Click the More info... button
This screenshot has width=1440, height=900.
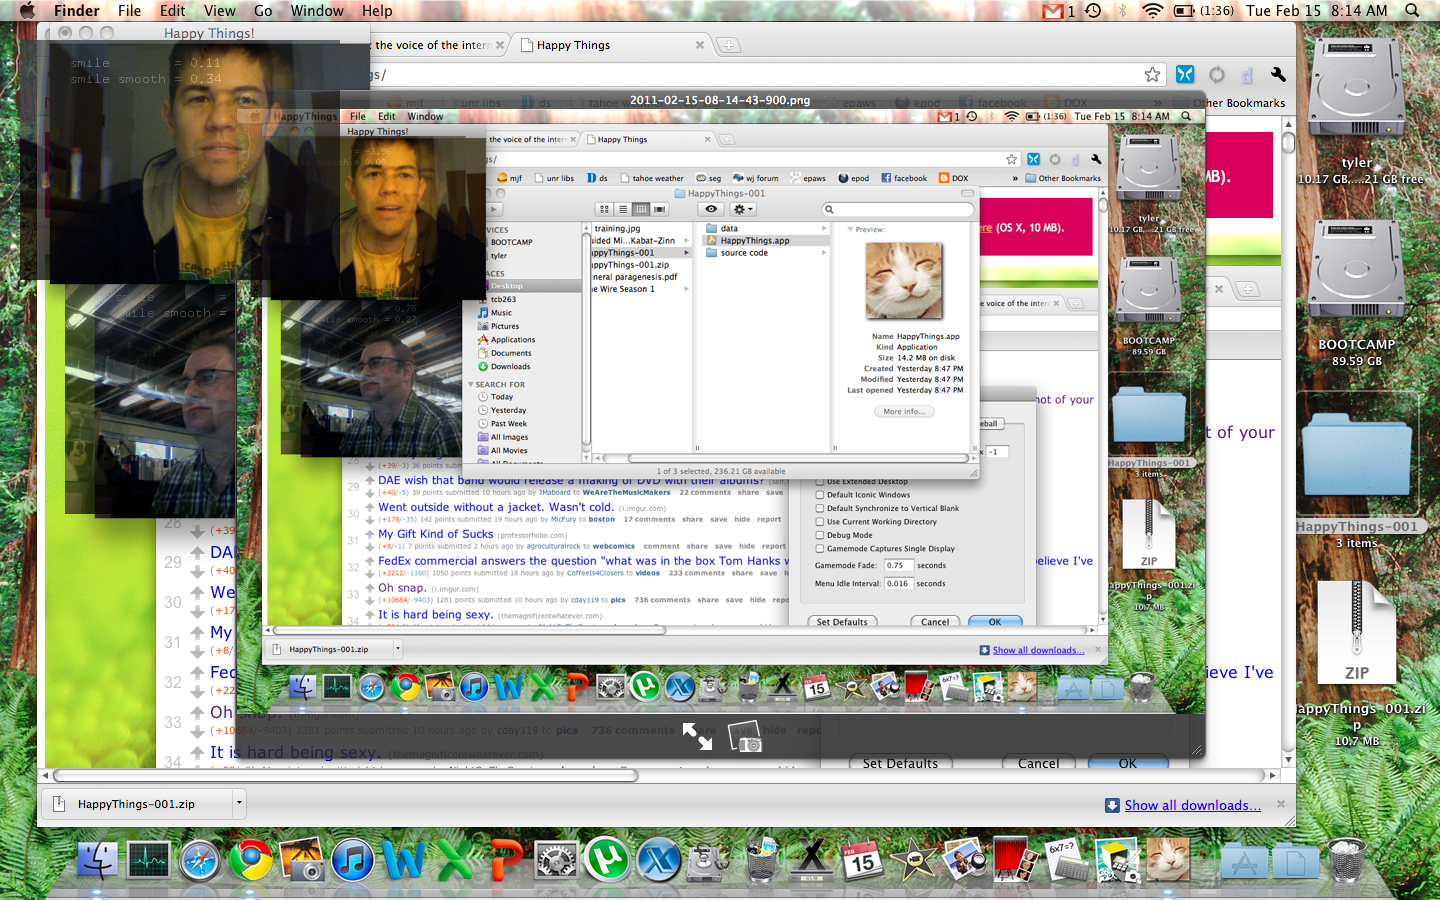pyautogui.click(x=904, y=411)
